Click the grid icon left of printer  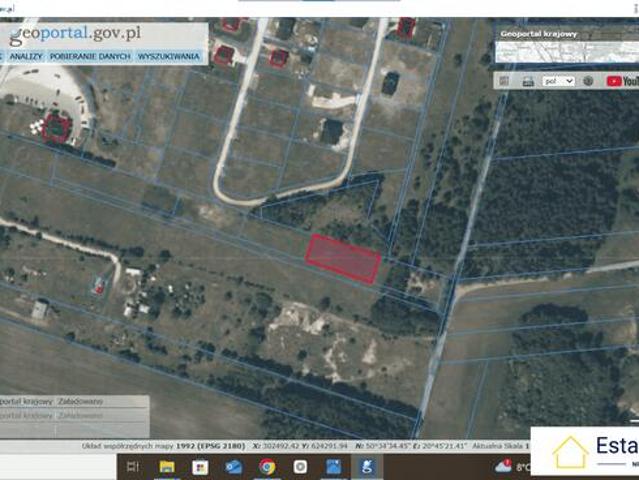[x=505, y=81]
